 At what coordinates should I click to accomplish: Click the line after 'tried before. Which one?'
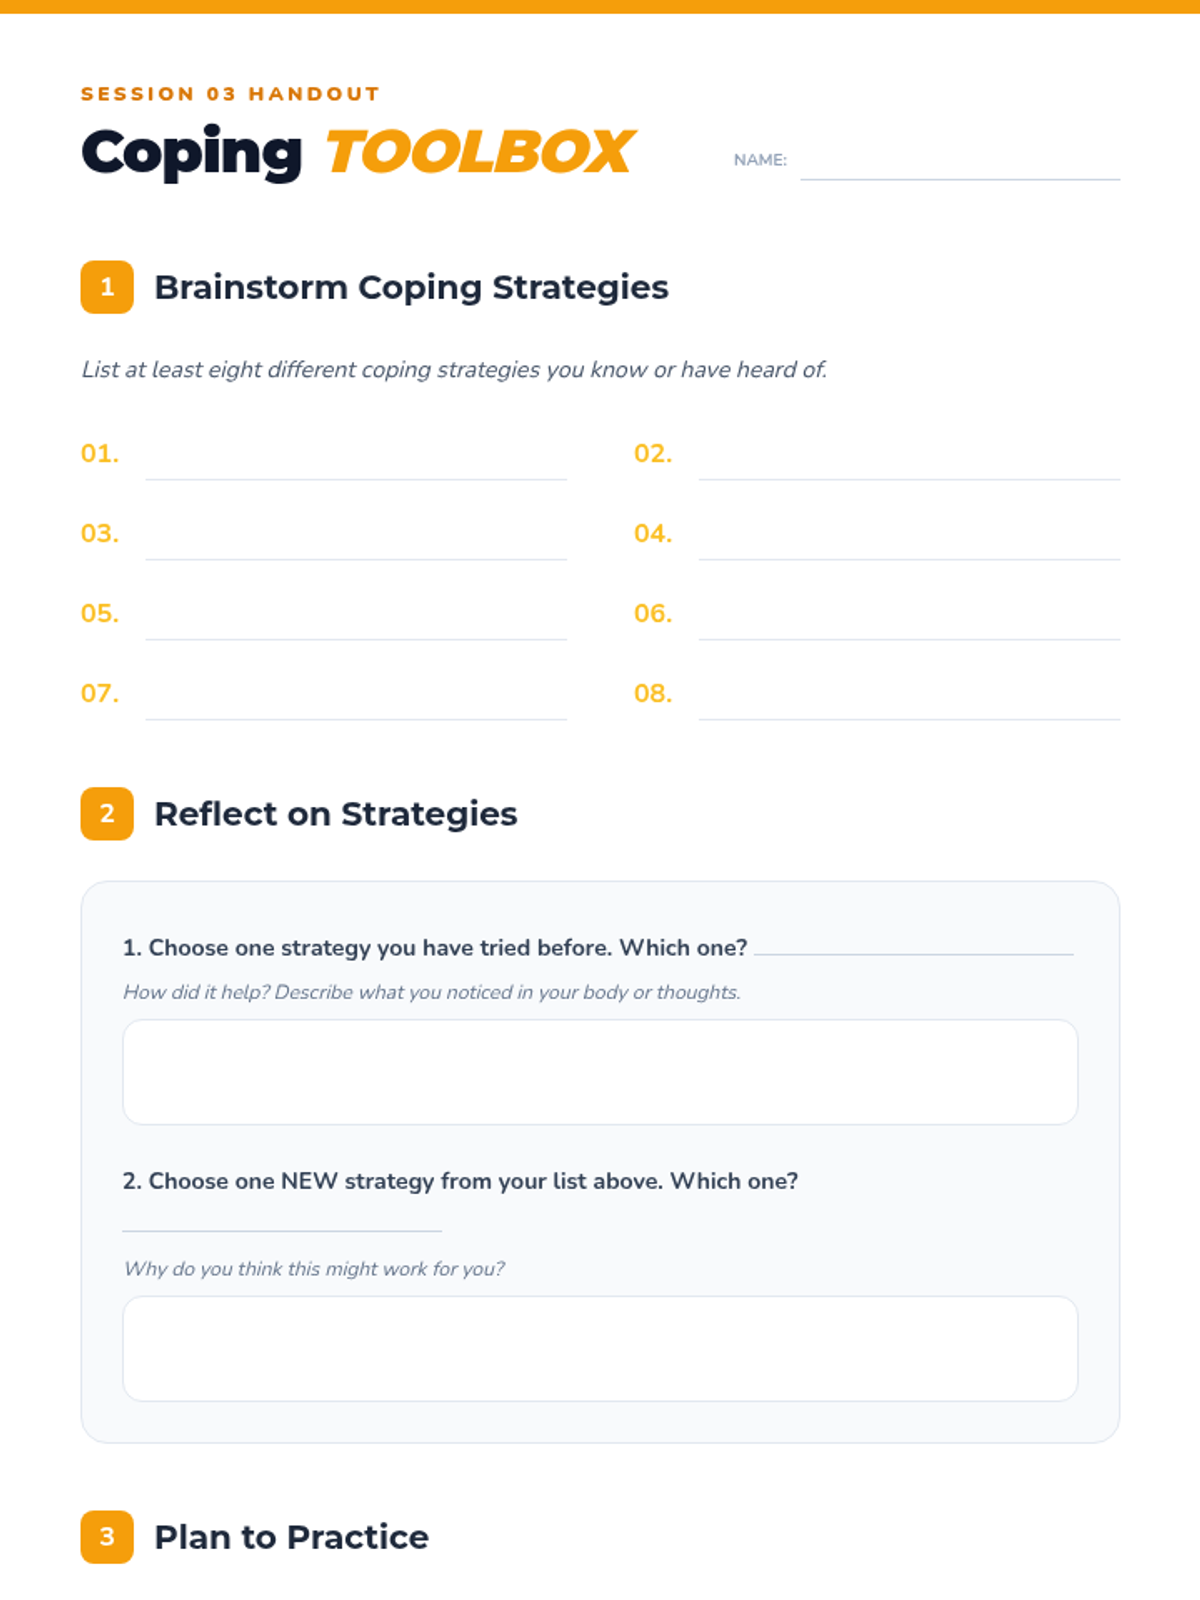pos(914,945)
